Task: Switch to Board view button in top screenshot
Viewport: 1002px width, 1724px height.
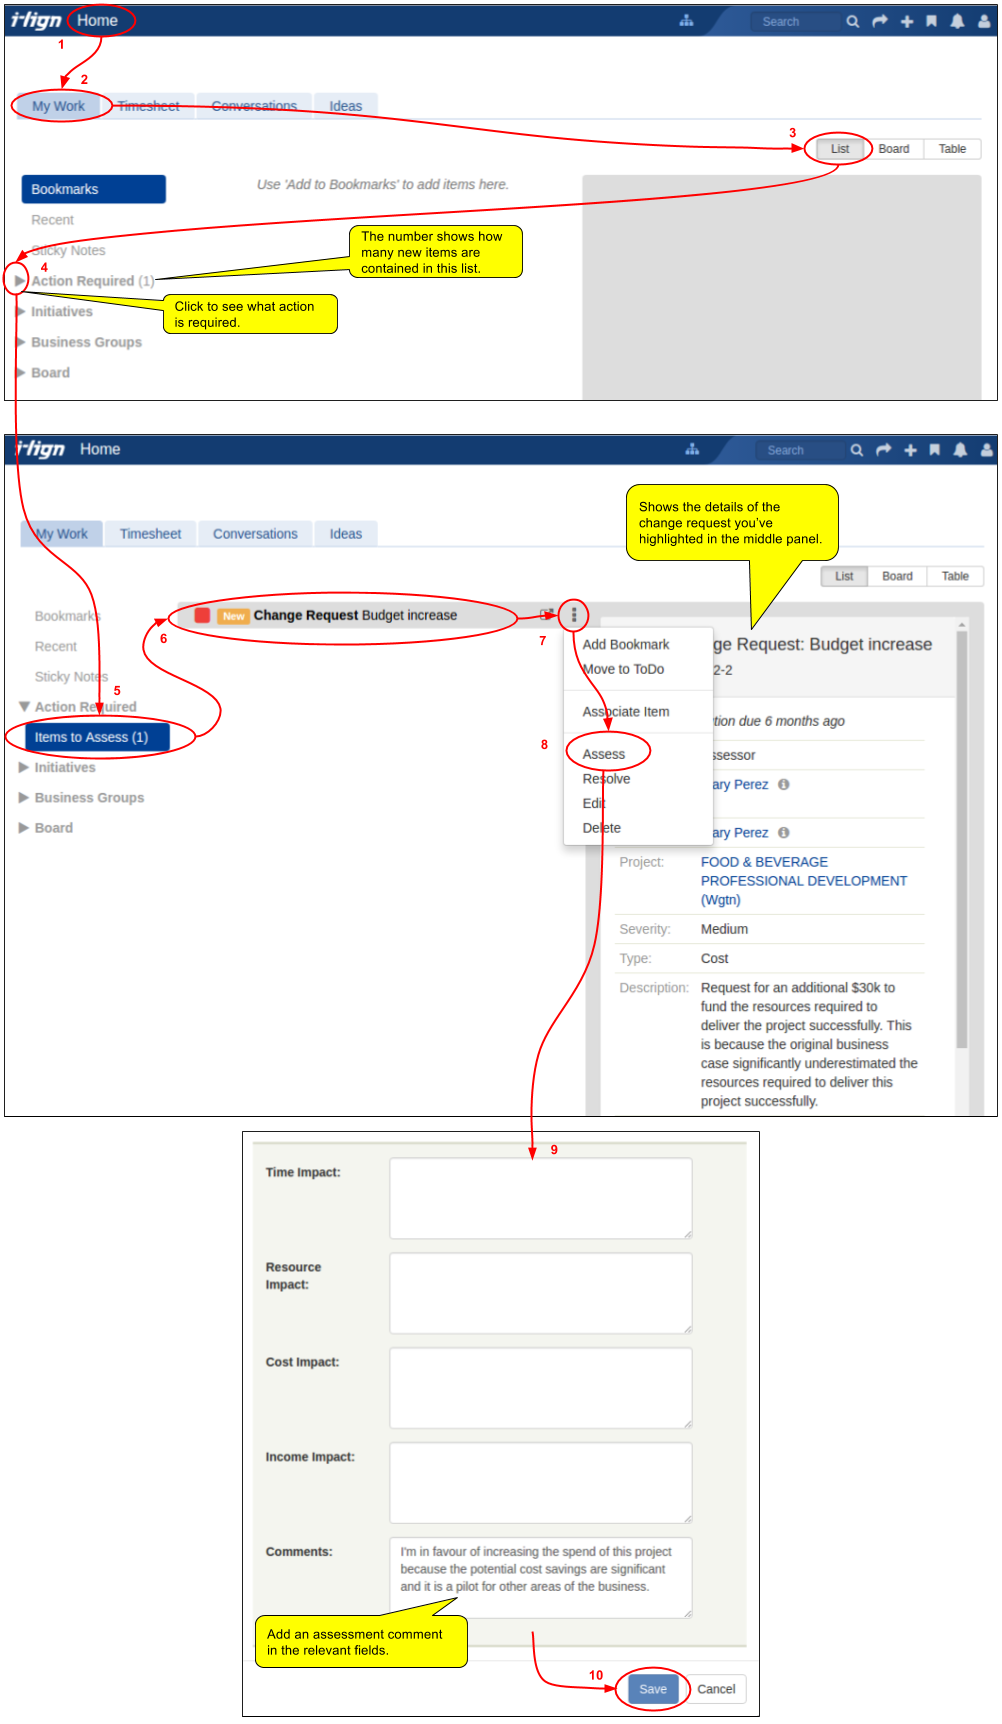Action: point(894,149)
